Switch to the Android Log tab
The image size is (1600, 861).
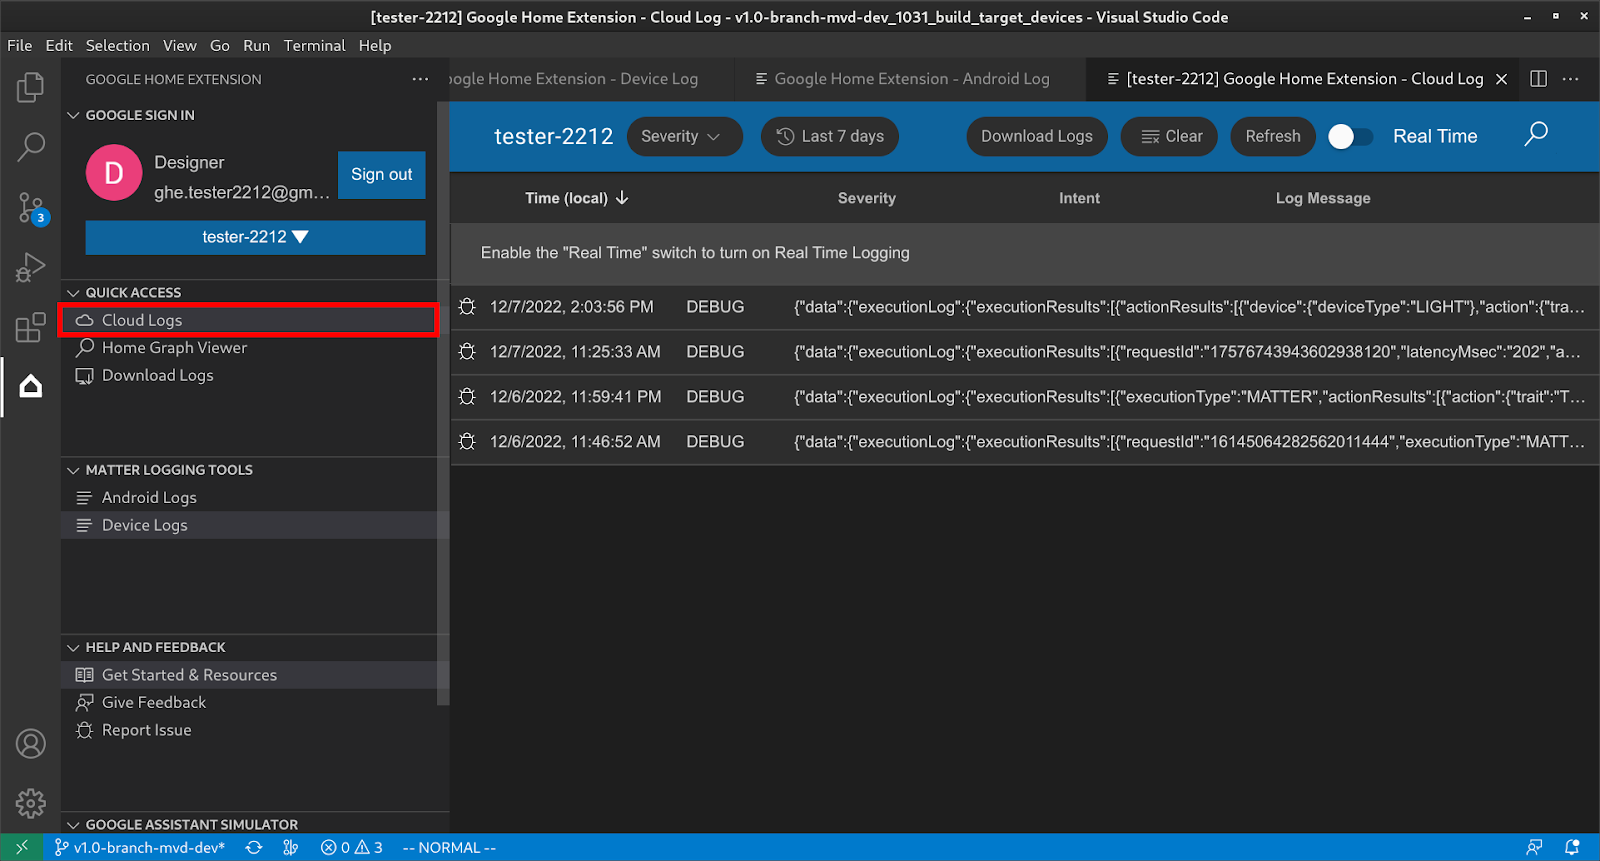pos(910,79)
